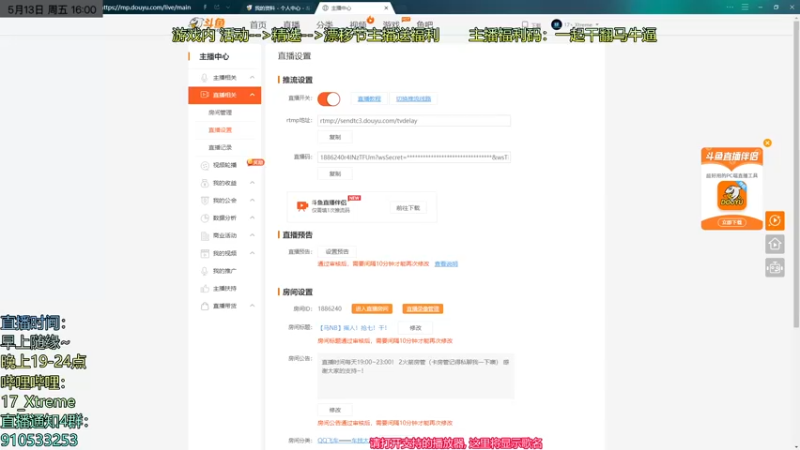This screenshot has height=450, width=800.
Task: Click the 视频轮播 sidebar icon
Action: point(205,165)
